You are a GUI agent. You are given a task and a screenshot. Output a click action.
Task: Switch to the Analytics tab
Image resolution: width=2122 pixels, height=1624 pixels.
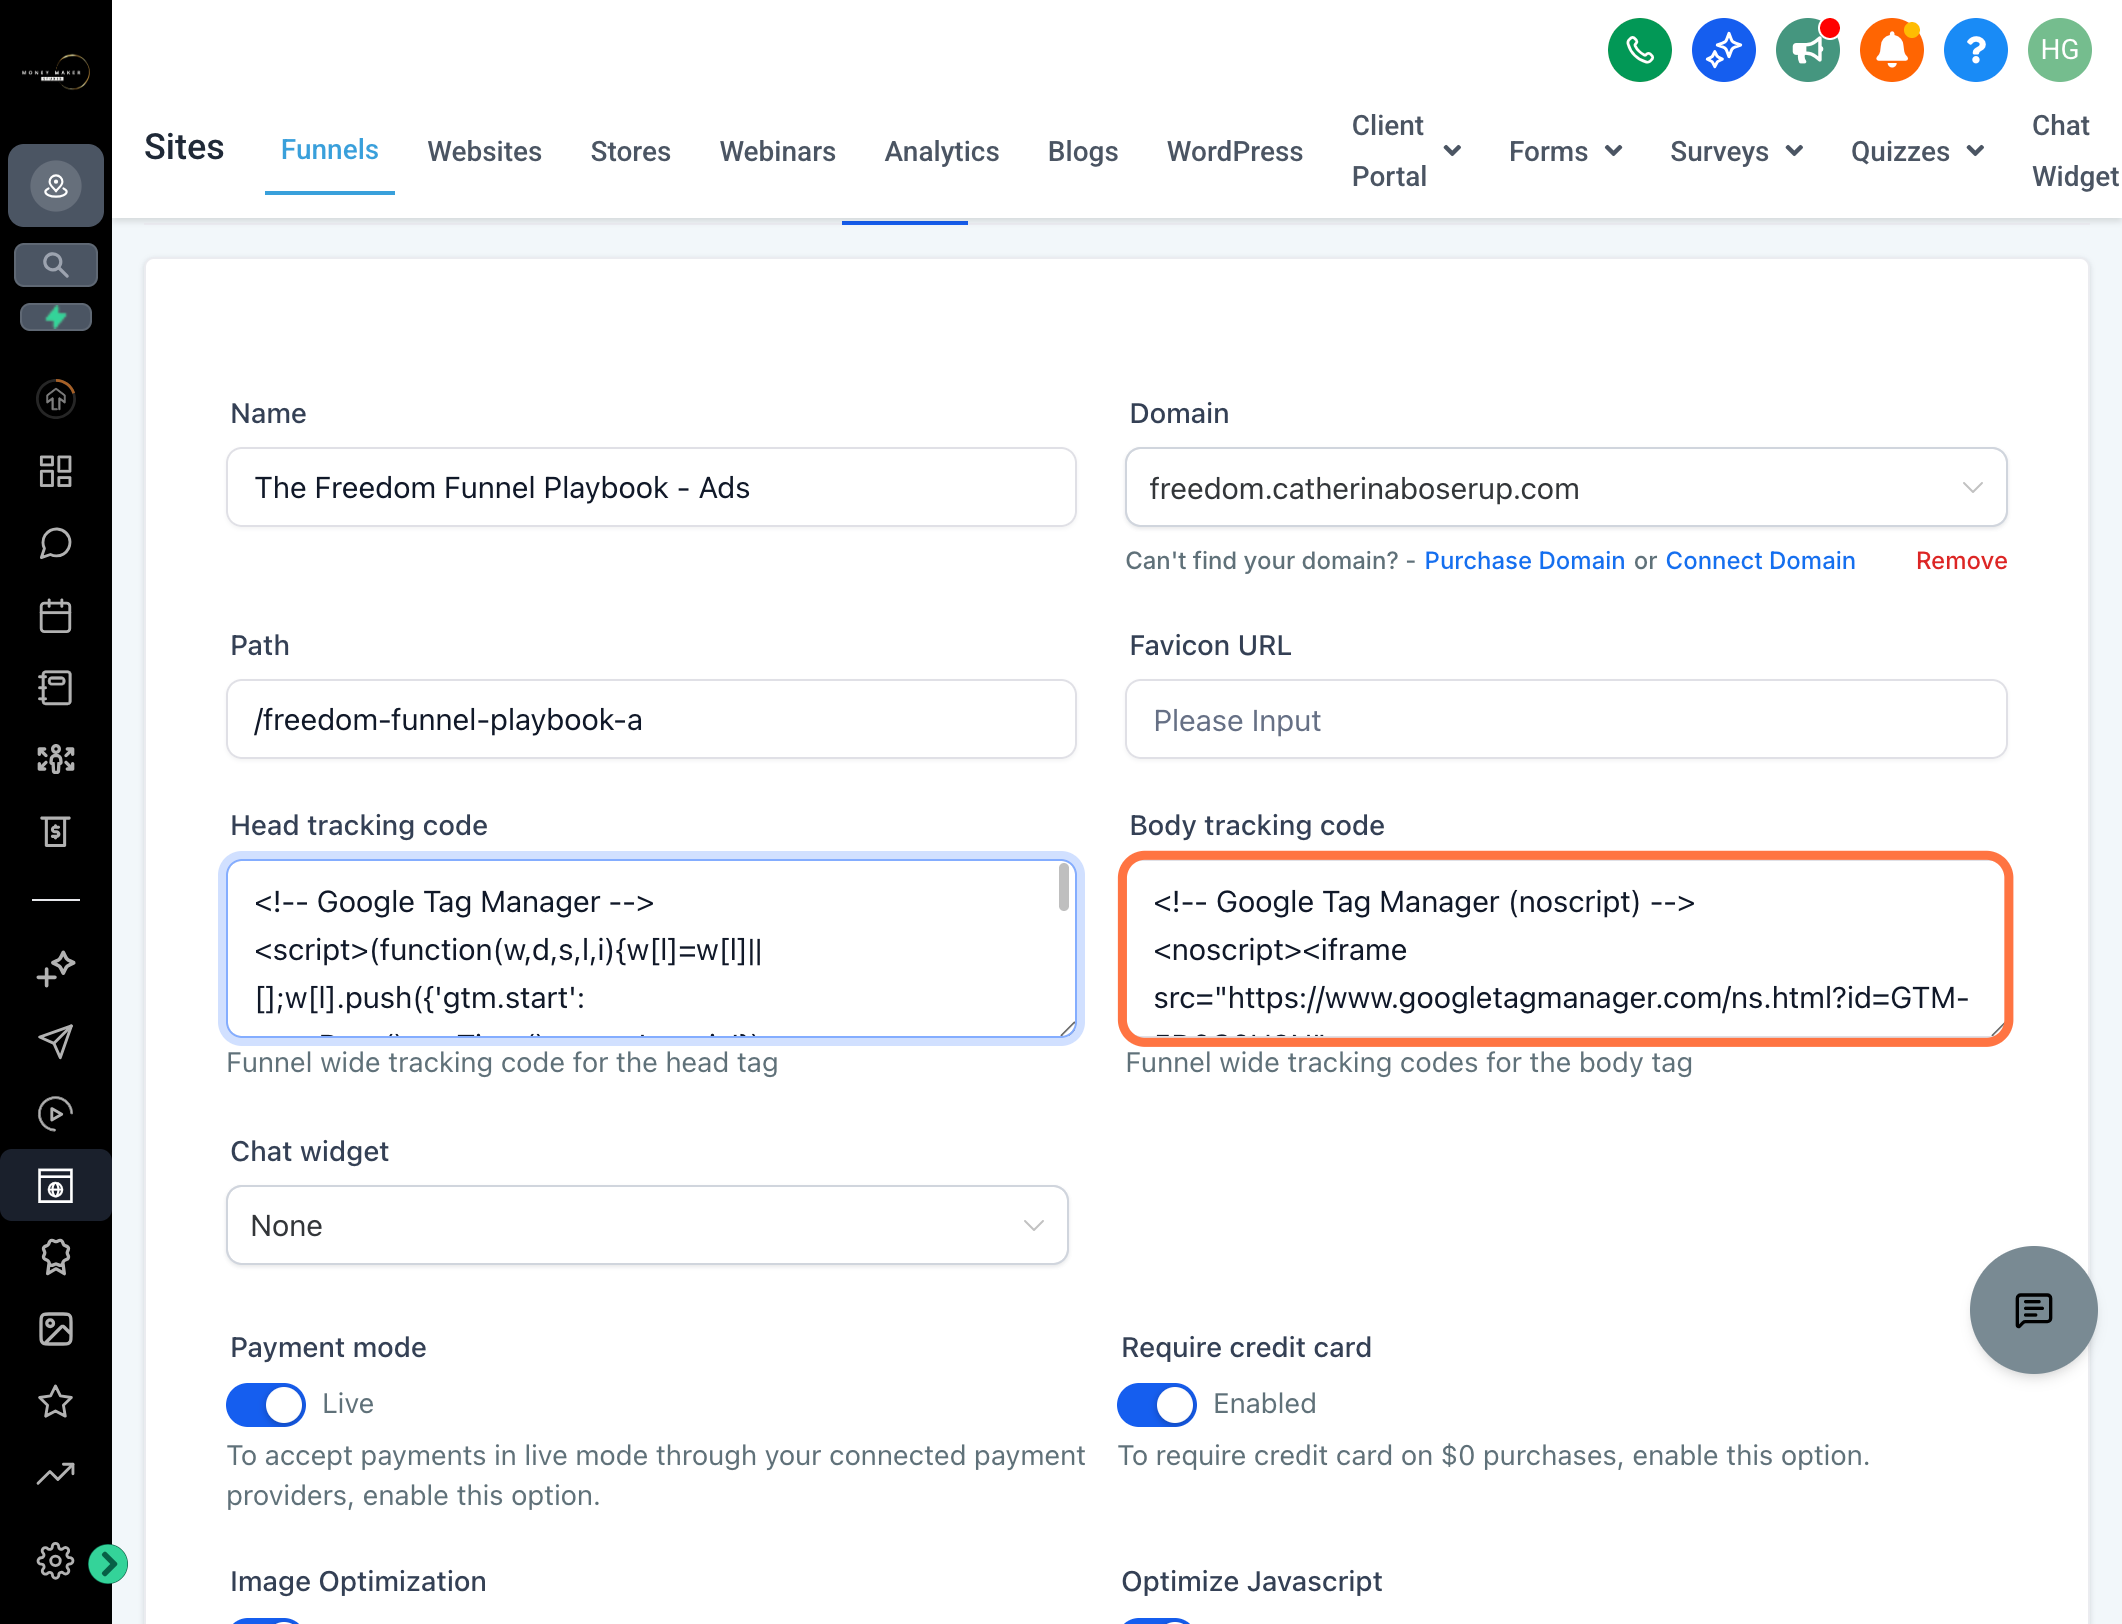click(941, 151)
